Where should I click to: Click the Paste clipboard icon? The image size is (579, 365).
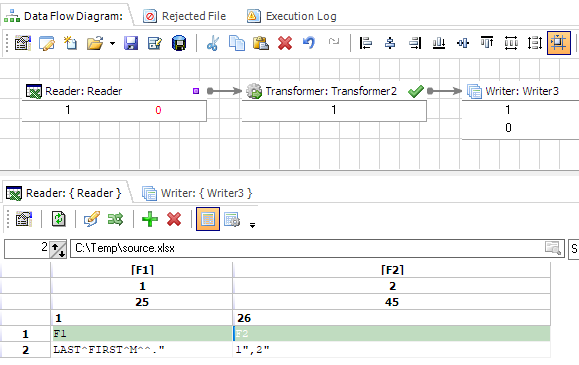[x=261, y=43]
